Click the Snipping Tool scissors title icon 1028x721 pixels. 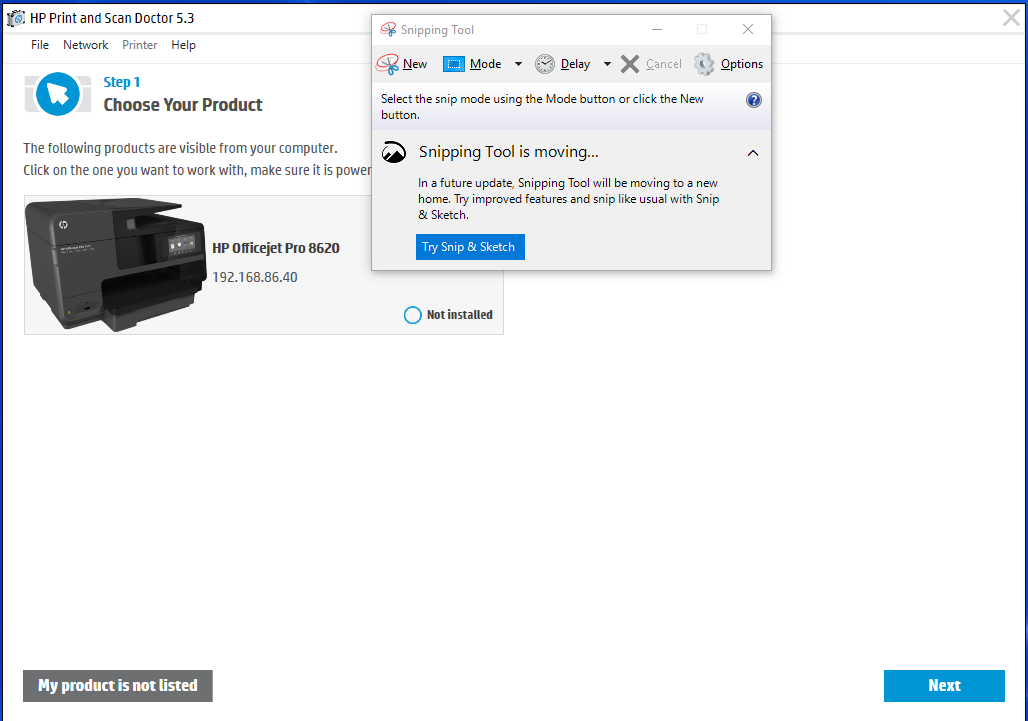(389, 29)
